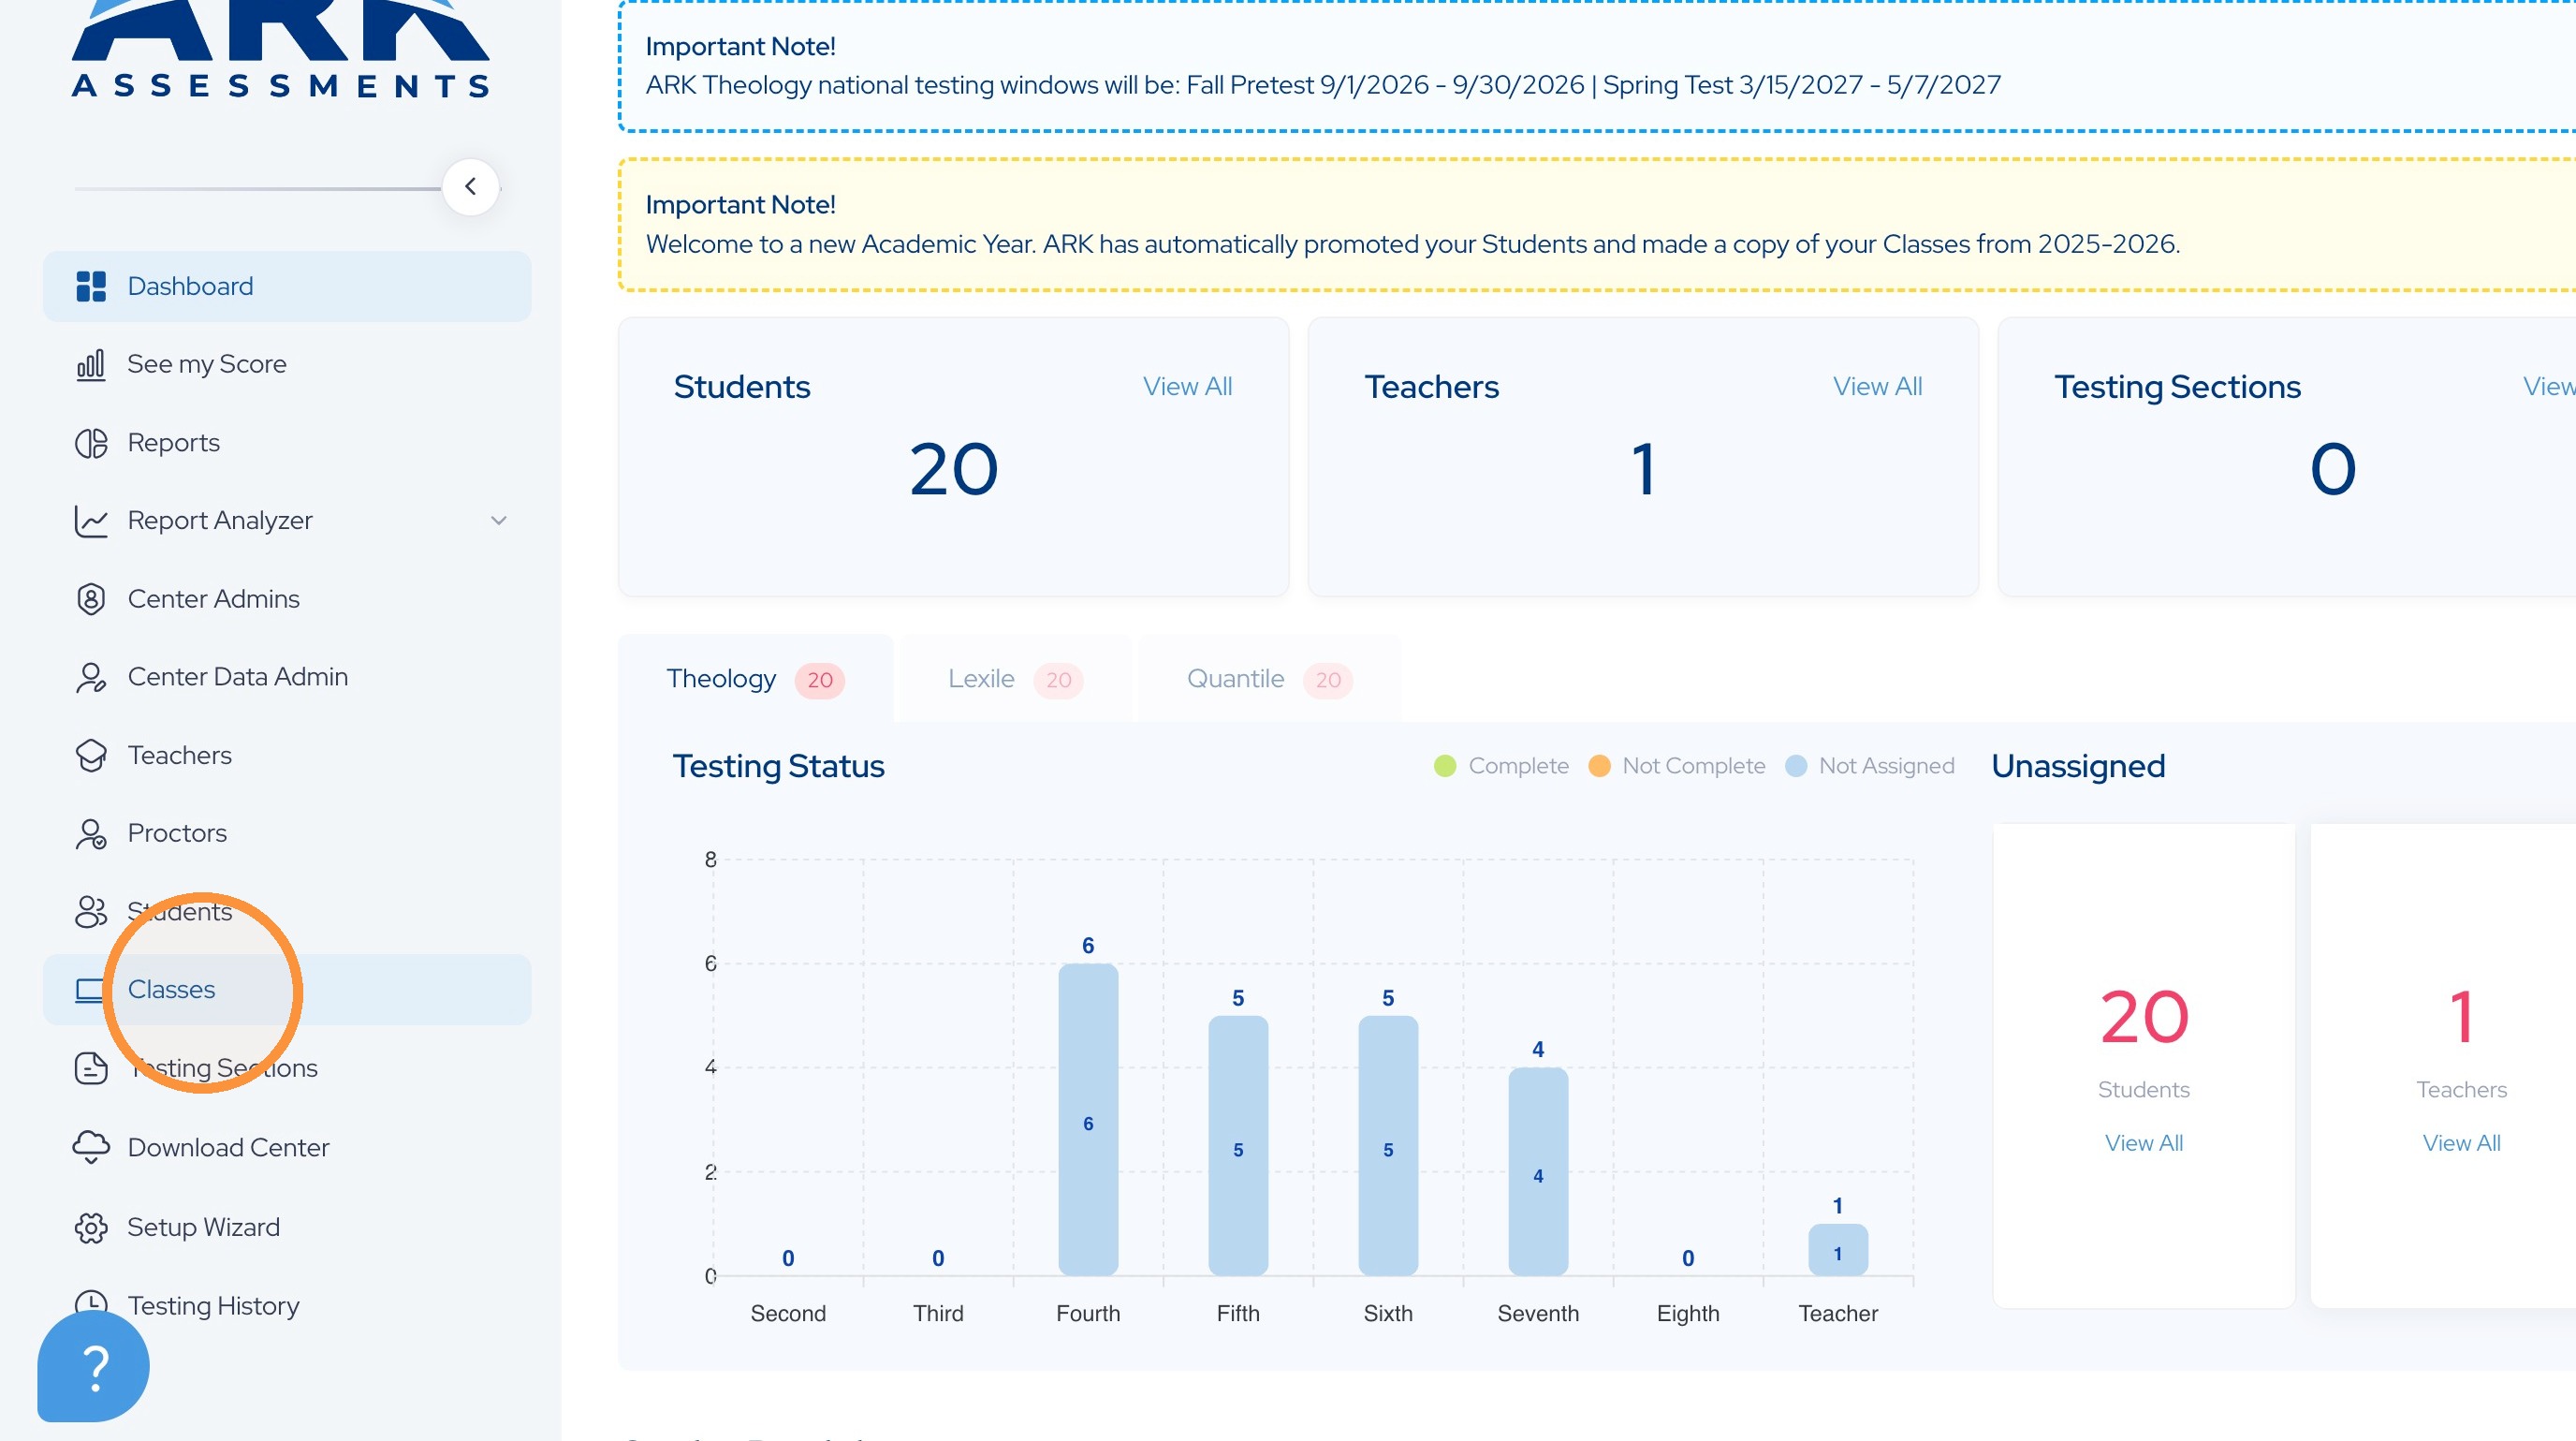
Task: Toggle the Not Assigned legend item
Action: [x=1870, y=766]
